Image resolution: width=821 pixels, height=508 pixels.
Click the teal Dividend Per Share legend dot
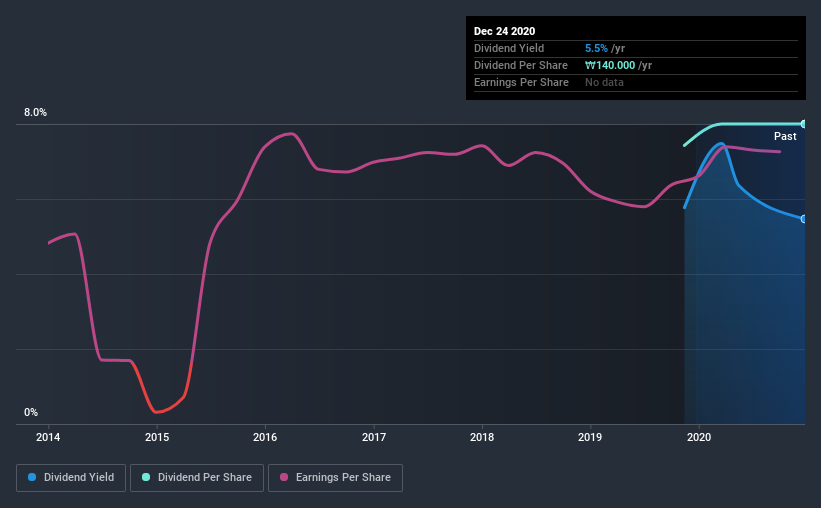pyautogui.click(x=146, y=477)
